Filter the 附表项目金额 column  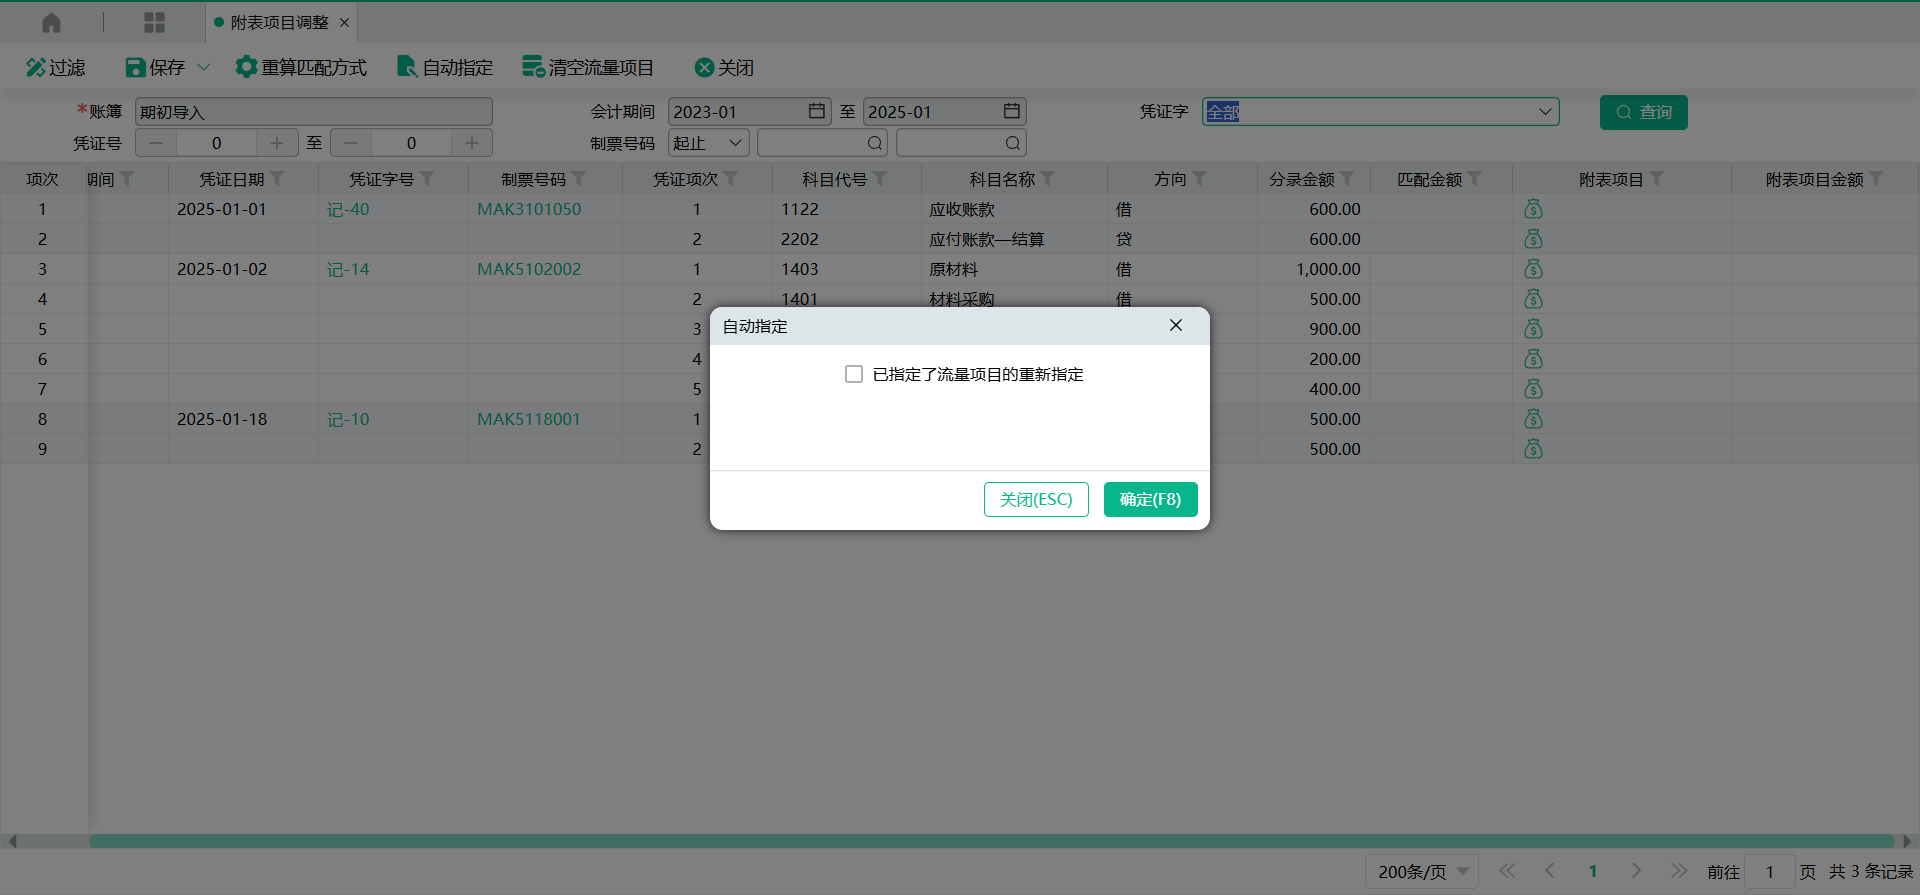pos(1876,179)
